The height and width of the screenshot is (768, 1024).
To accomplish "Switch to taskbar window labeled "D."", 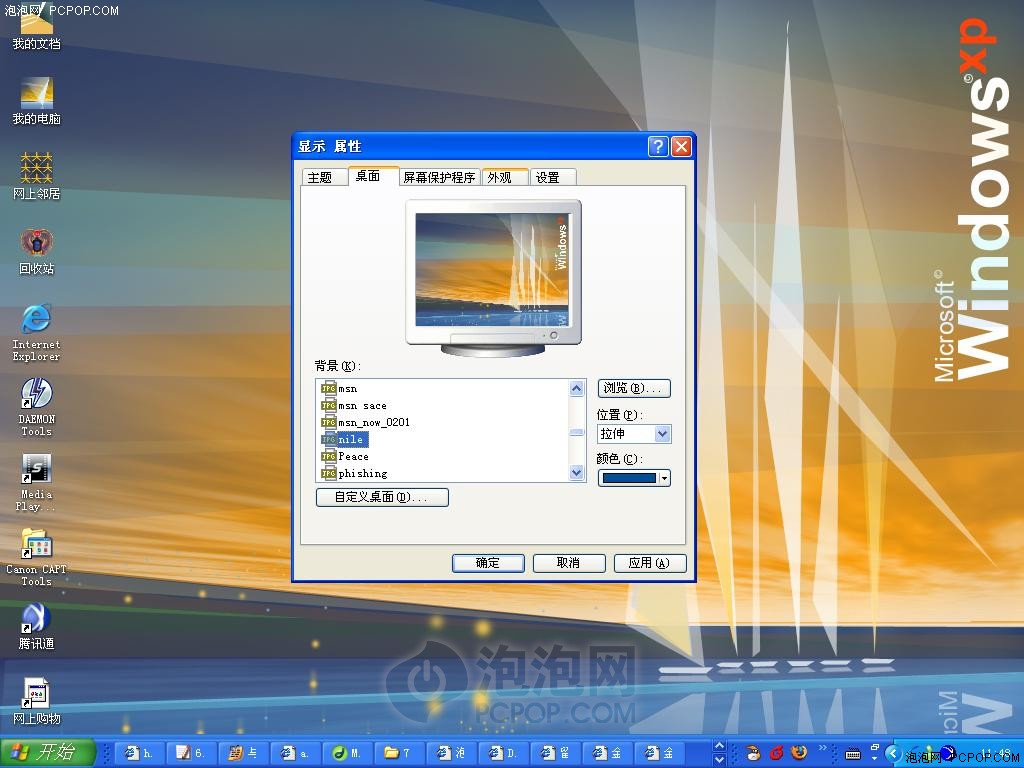I will [502, 754].
